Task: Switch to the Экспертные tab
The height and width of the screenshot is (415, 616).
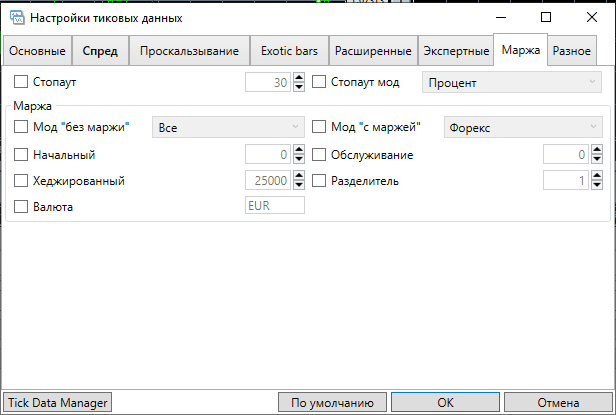Action: click(x=456, y=51)
